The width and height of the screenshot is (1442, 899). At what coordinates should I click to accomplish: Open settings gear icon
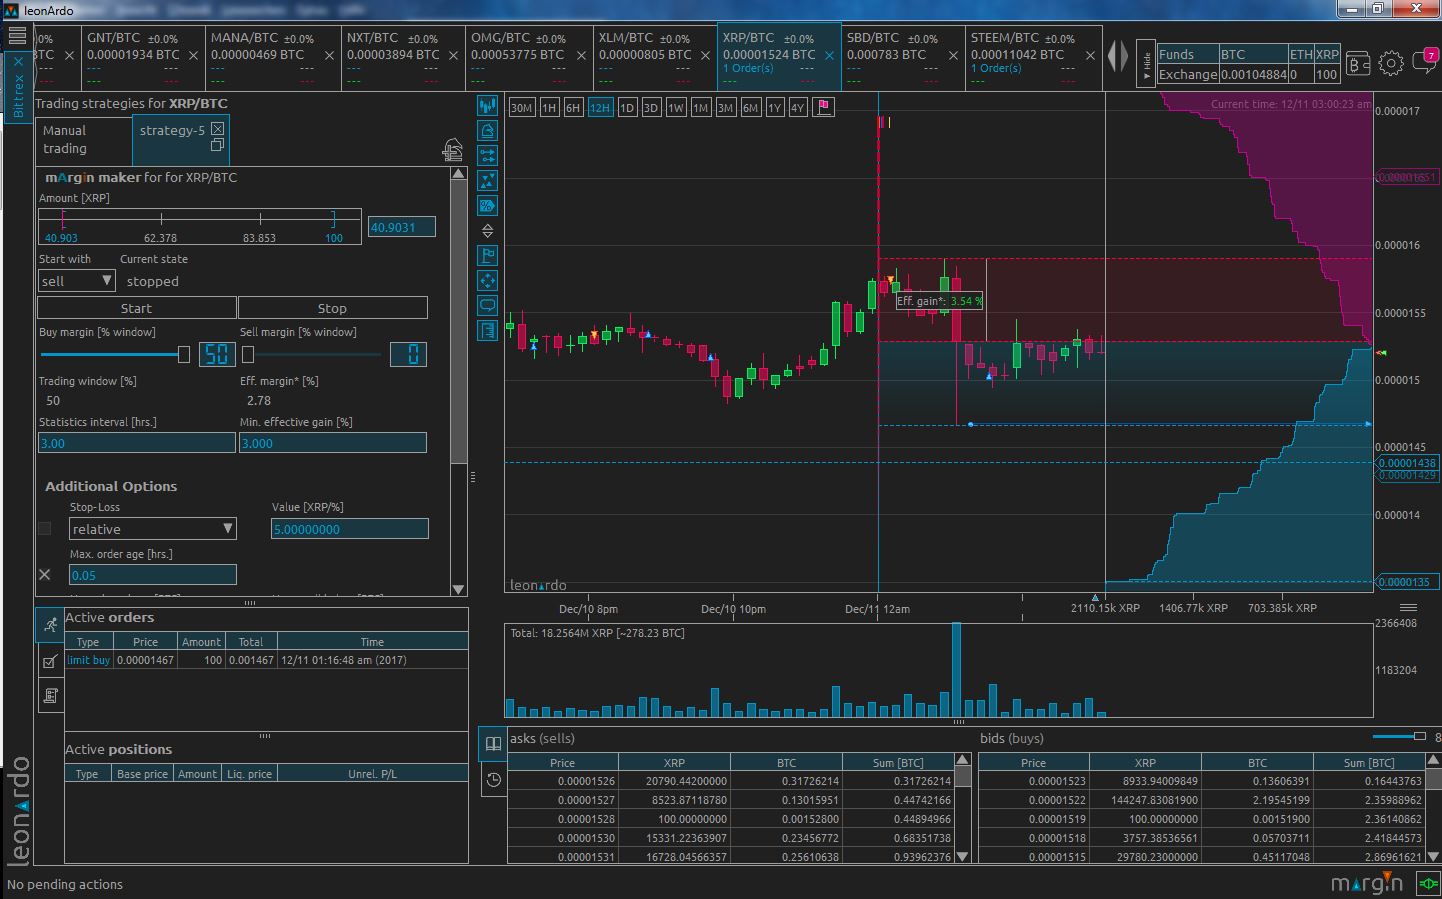coord(1391,64)
